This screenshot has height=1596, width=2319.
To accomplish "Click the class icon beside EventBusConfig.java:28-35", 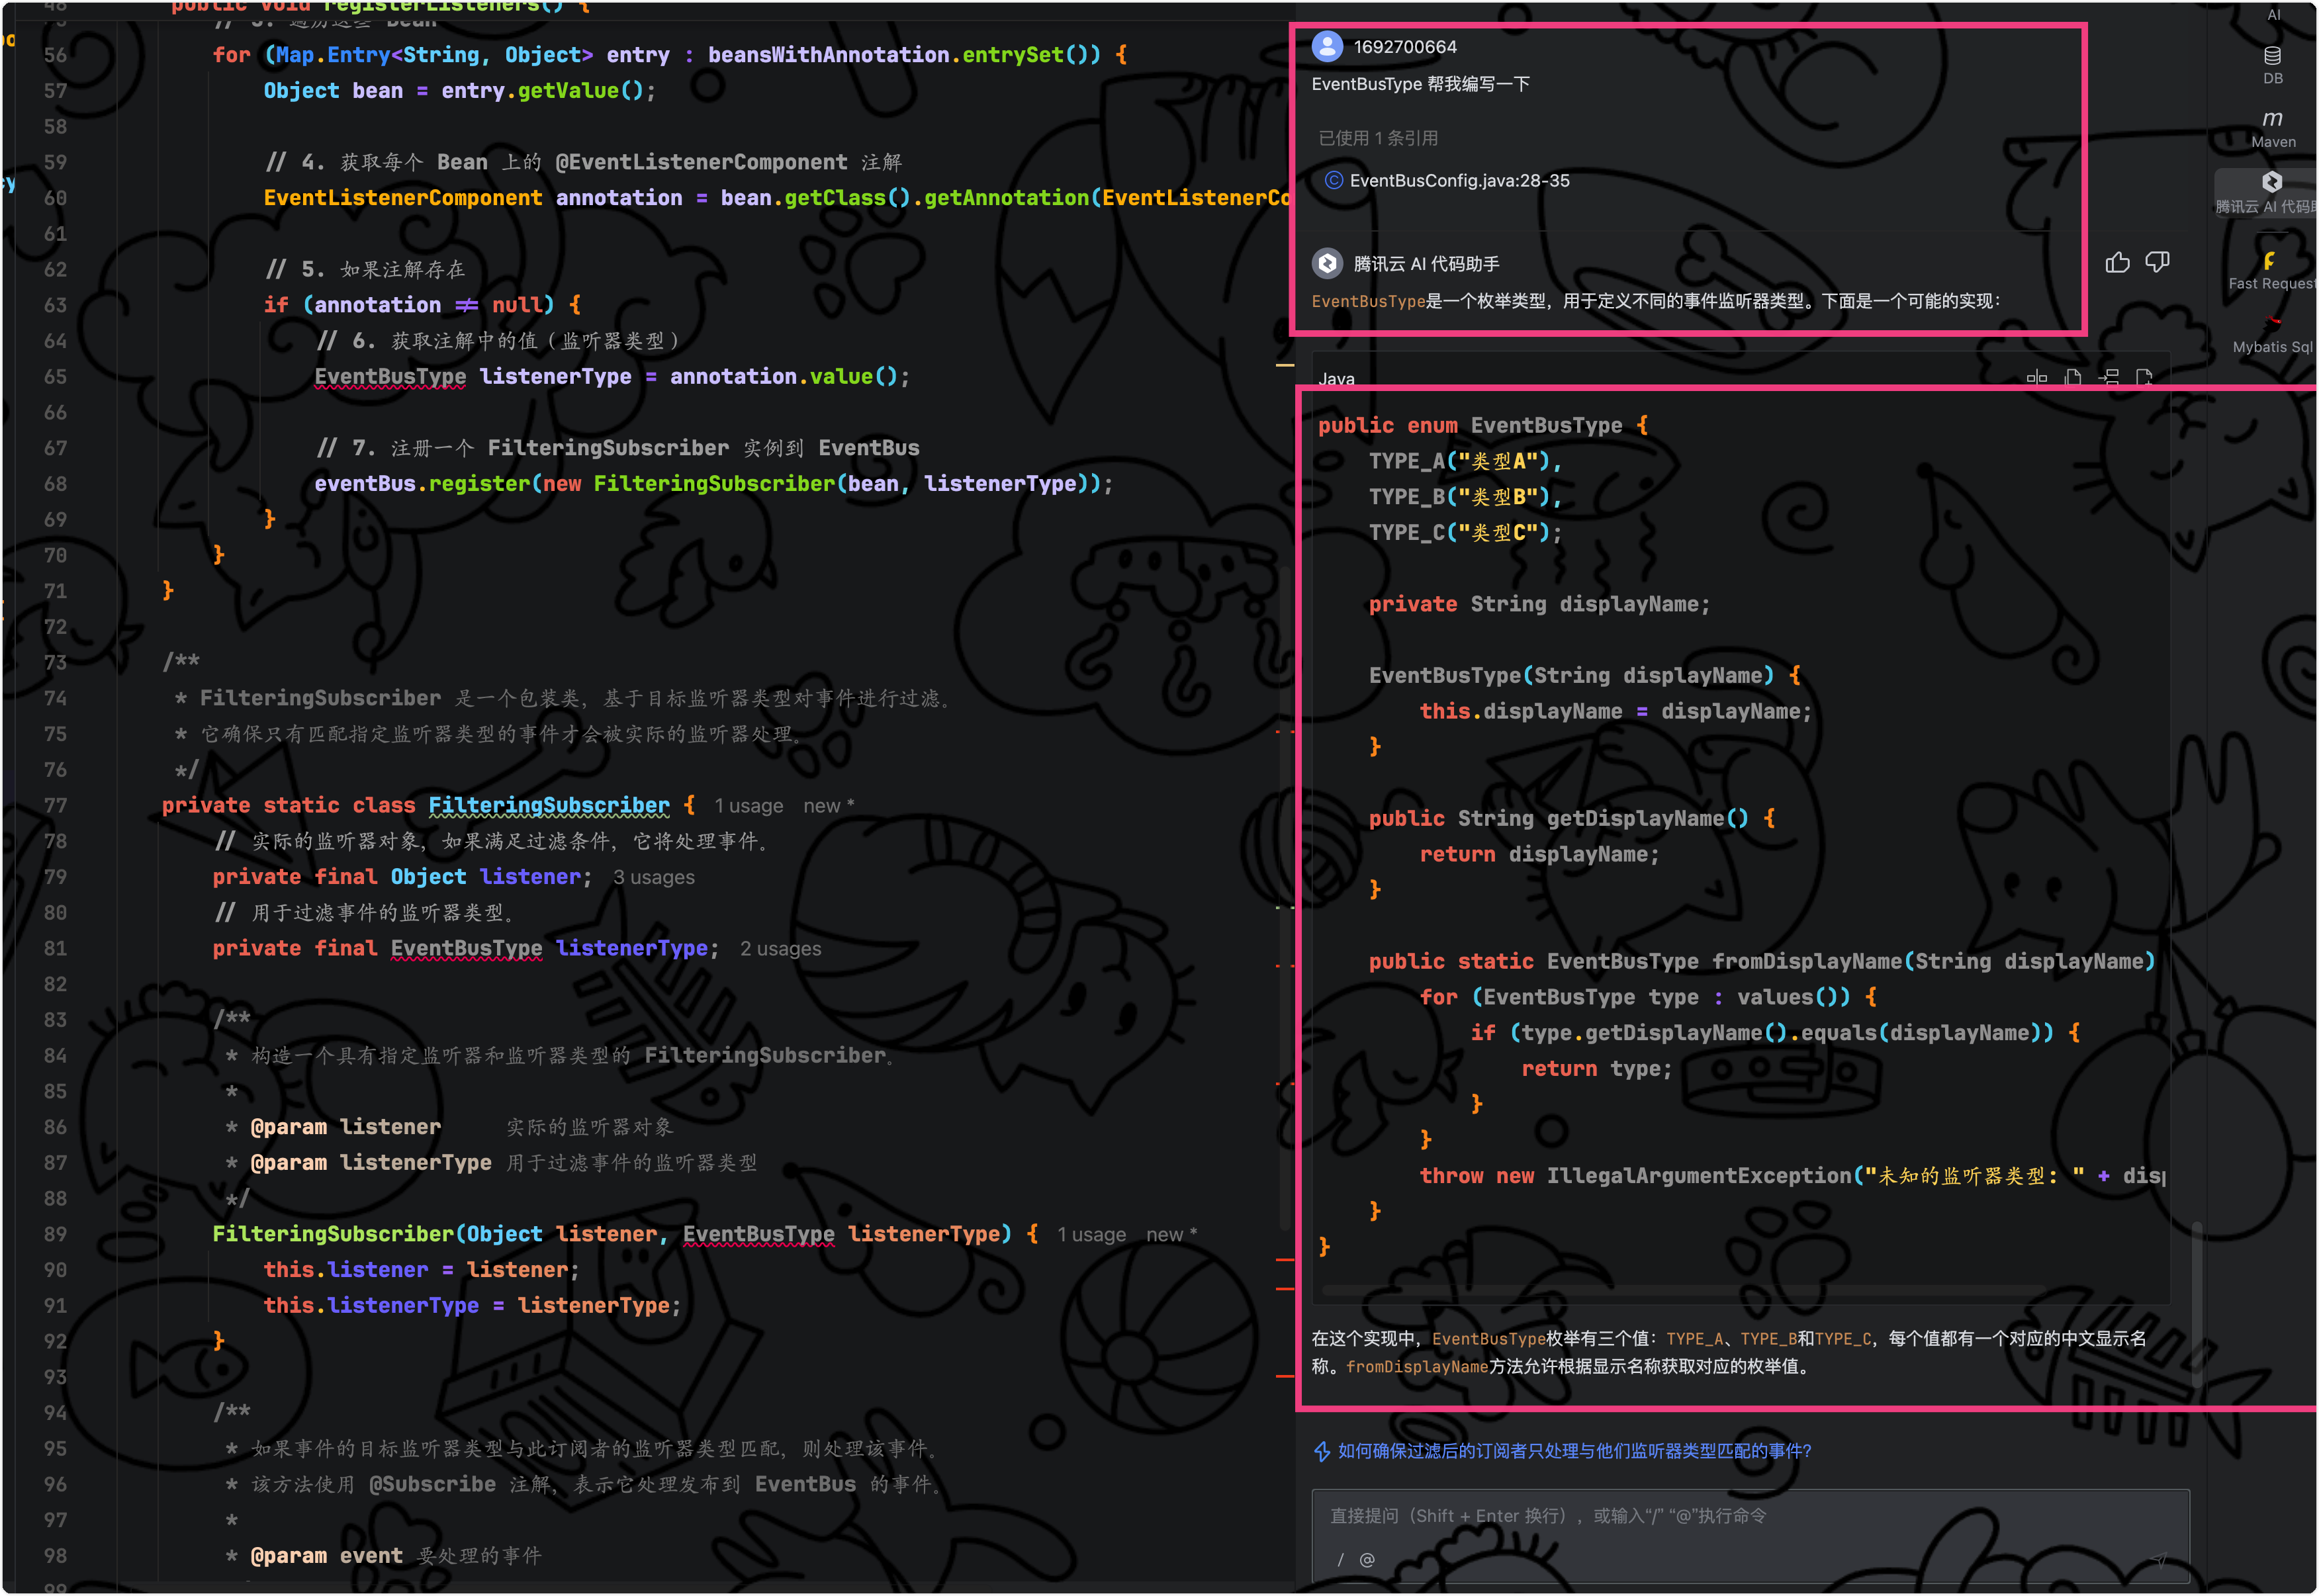I will 1333,181.
